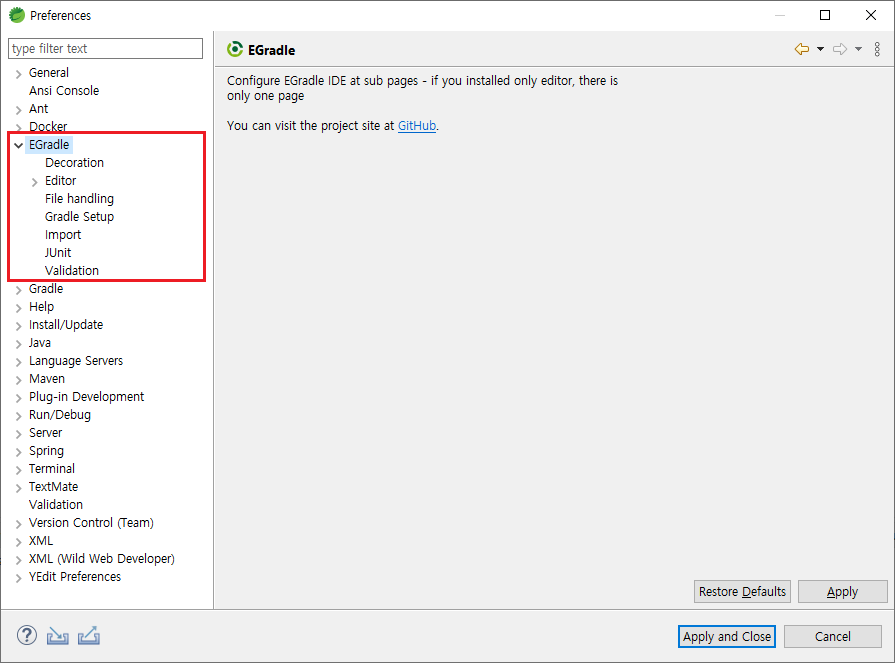This screenshot has width=895, height=663.
Task: Follow the GitHub project site link
Action: click(417, 126)
